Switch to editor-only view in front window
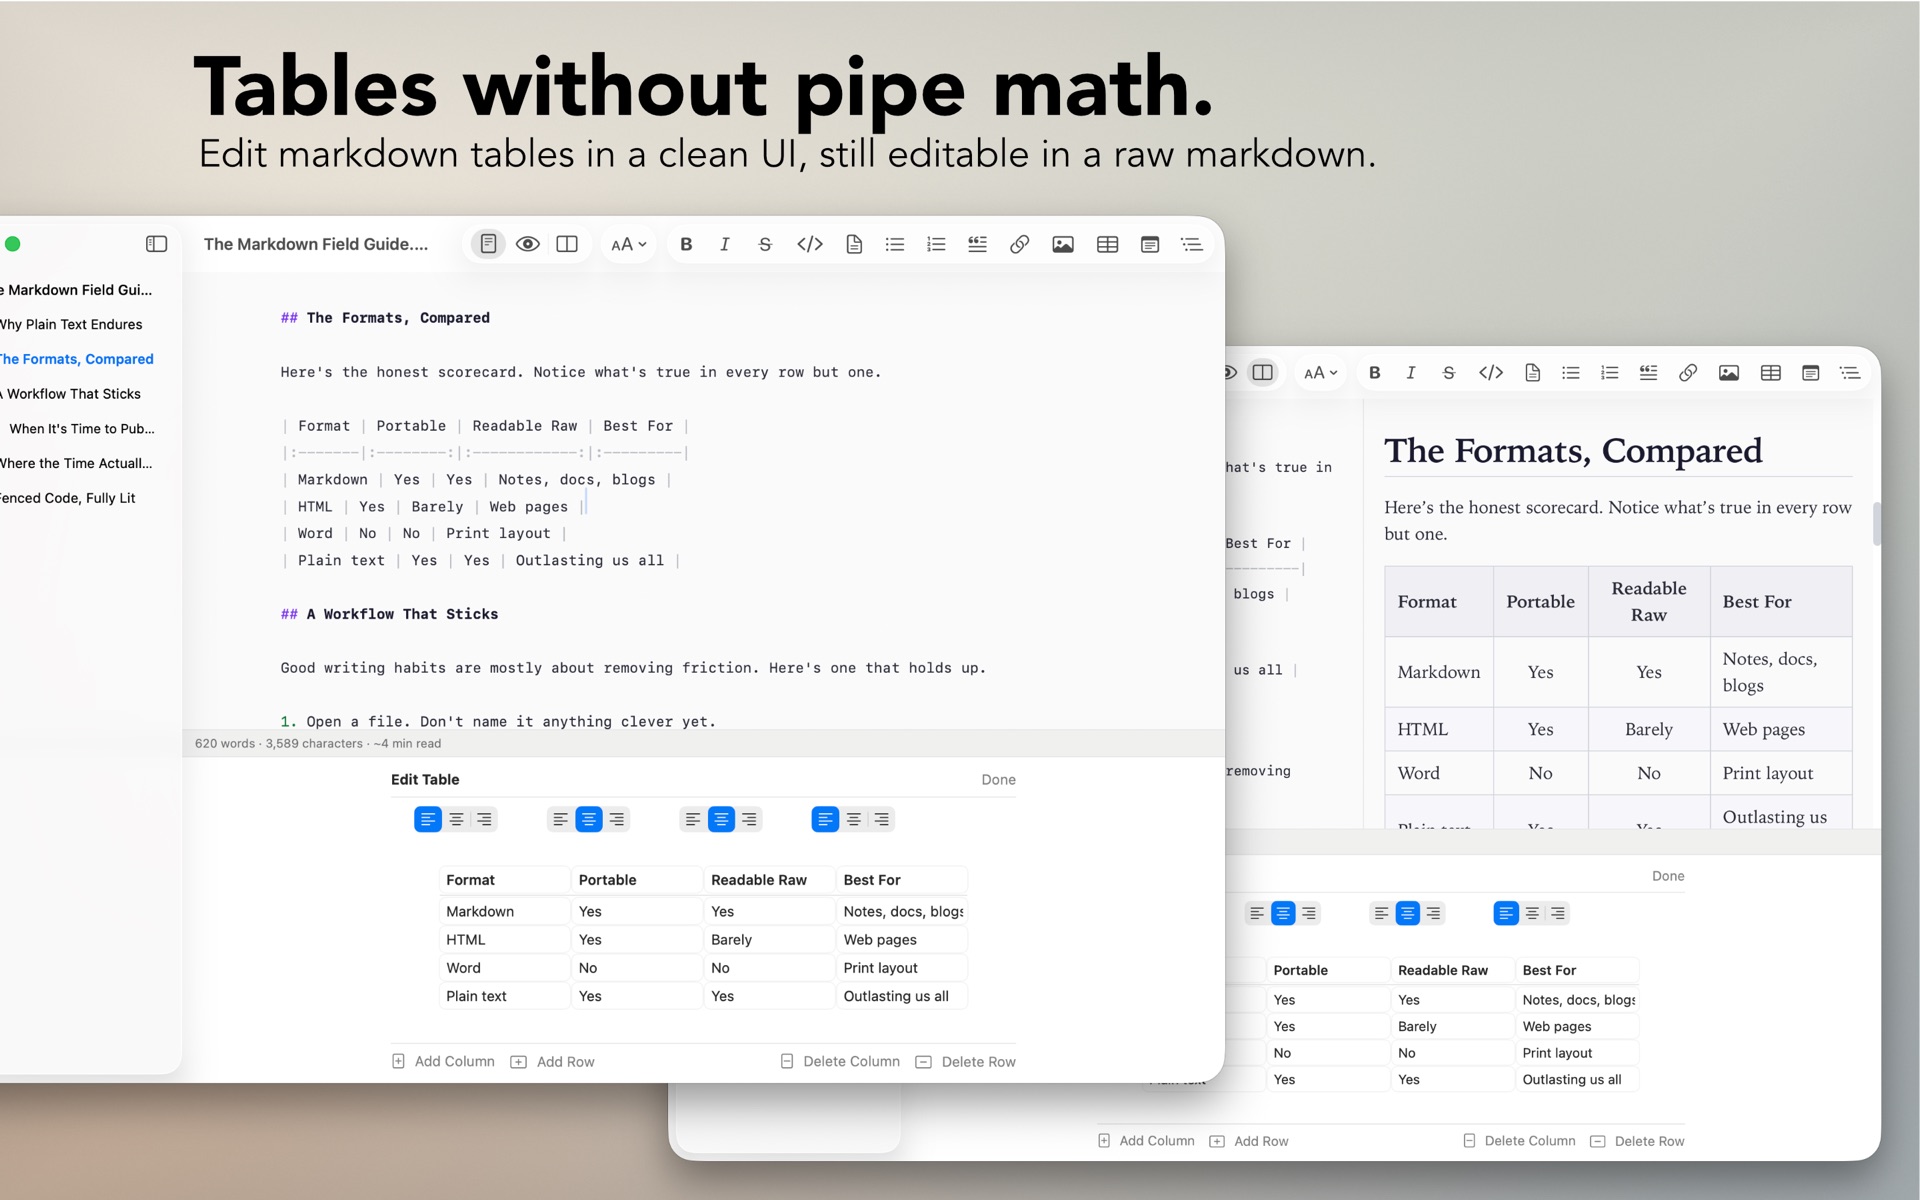 (x=488, y=244)
